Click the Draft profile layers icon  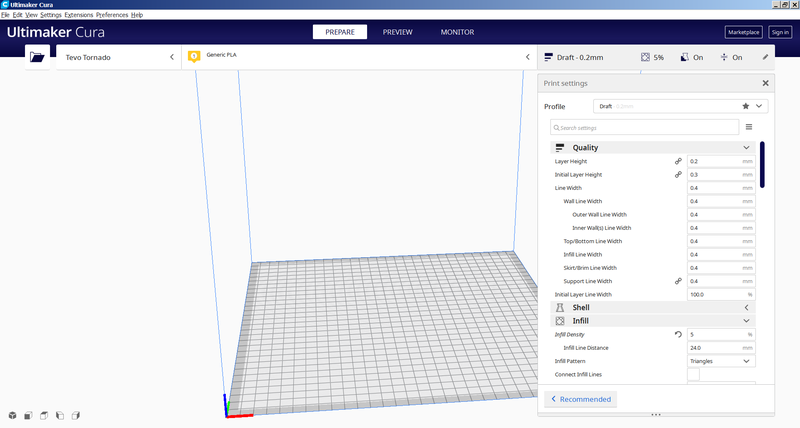(x=548, y=58)
